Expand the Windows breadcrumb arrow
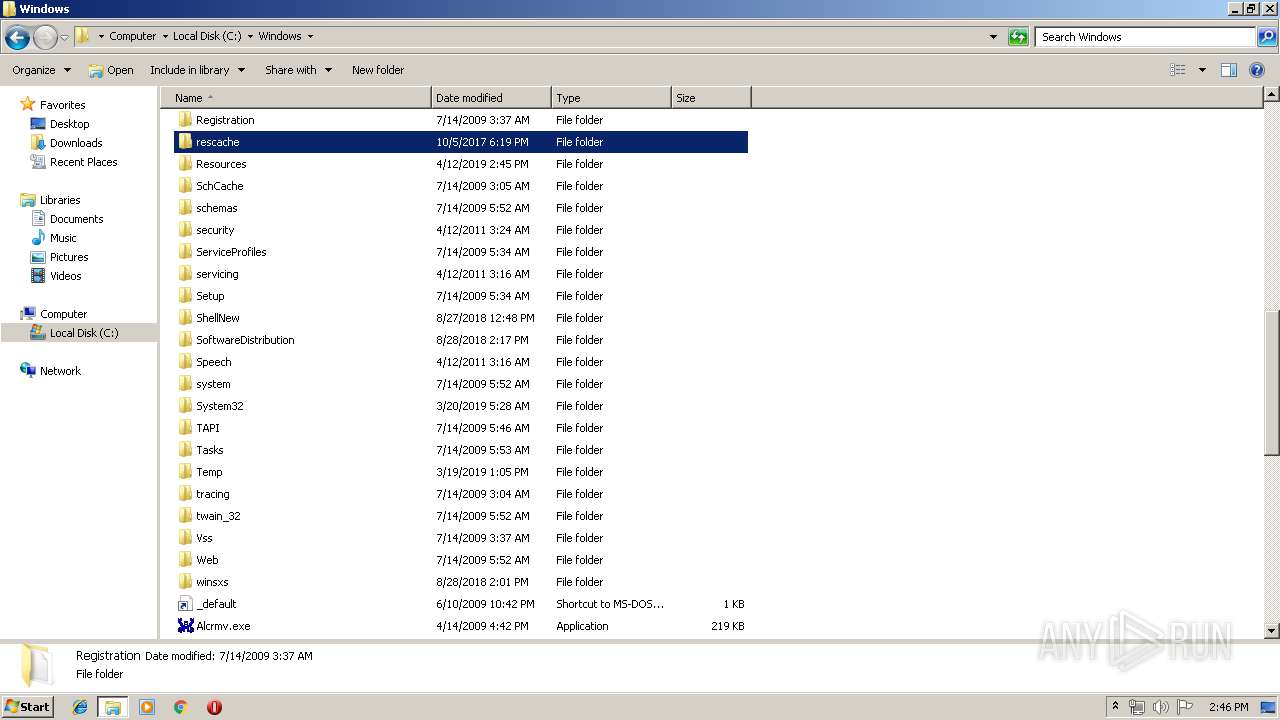The height and width of the screenshot is (720, 1280). (310, 36)
